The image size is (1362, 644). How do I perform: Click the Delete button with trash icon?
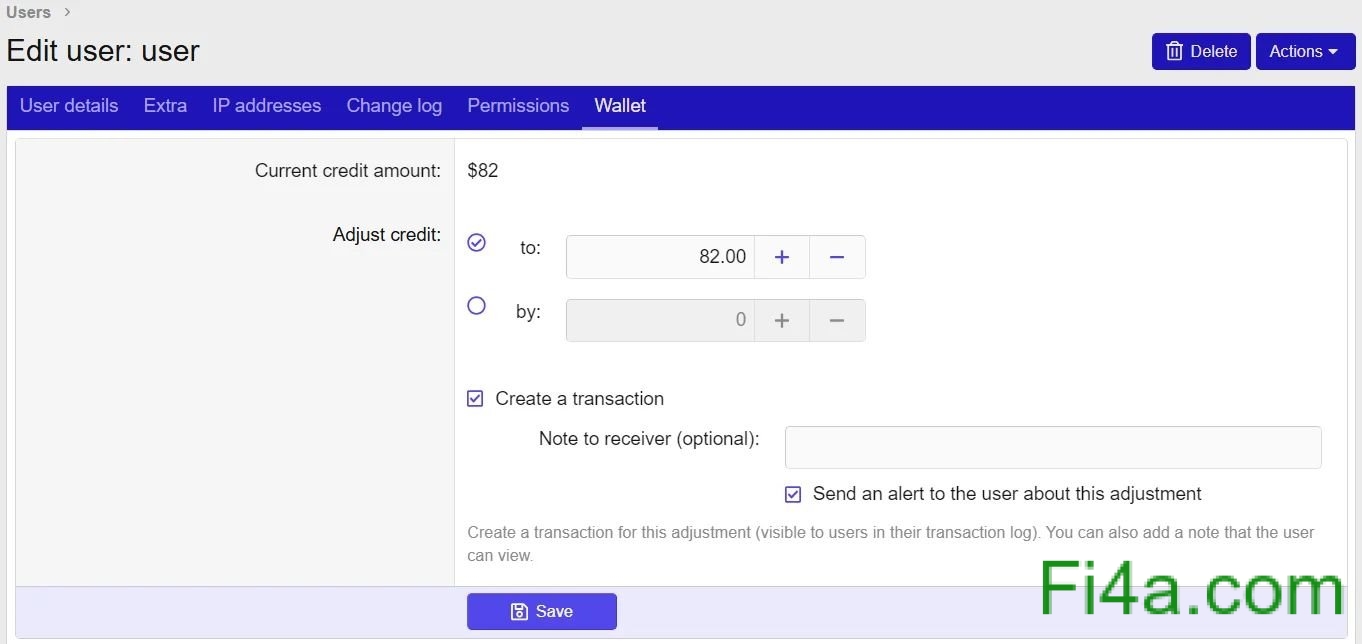point(1201,52)
